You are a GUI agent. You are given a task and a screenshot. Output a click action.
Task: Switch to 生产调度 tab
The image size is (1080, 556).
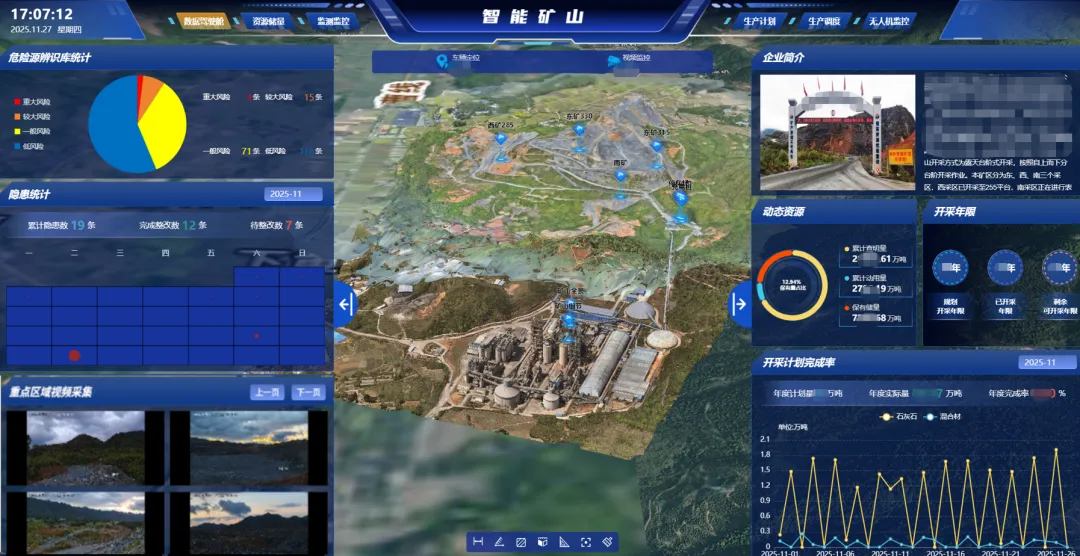click(x=824, y=21)
